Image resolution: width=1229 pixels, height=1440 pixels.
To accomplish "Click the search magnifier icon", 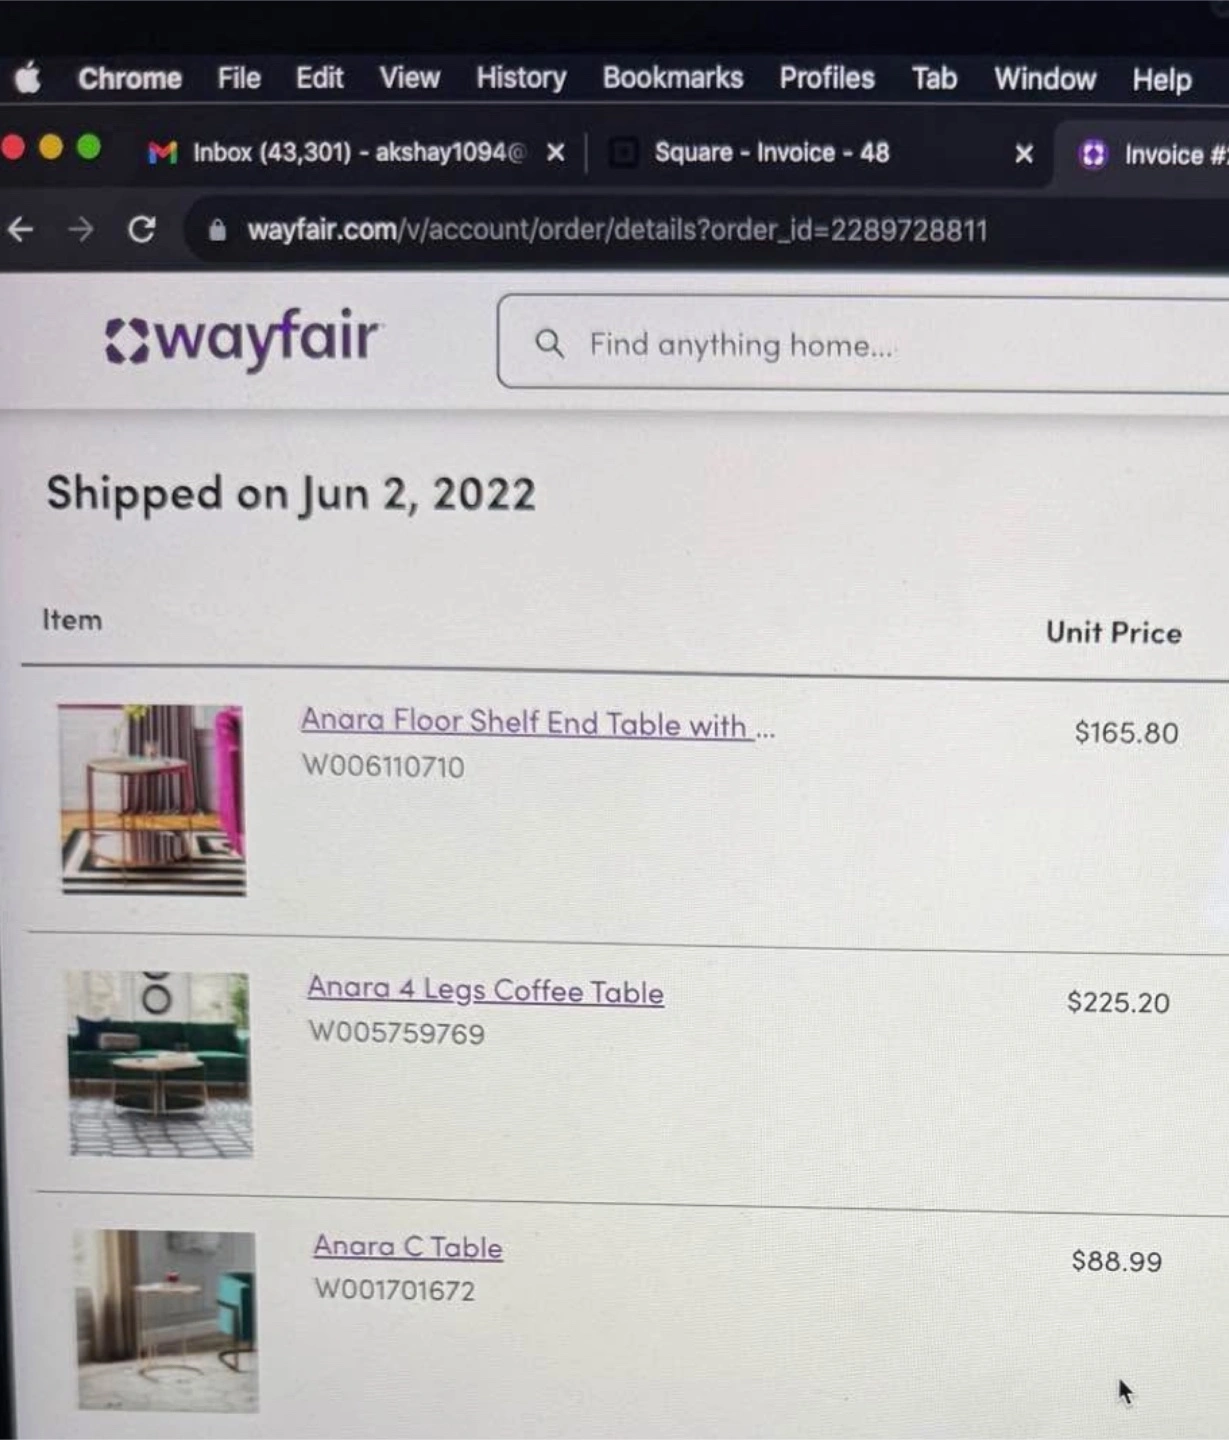I will [549, 344].
